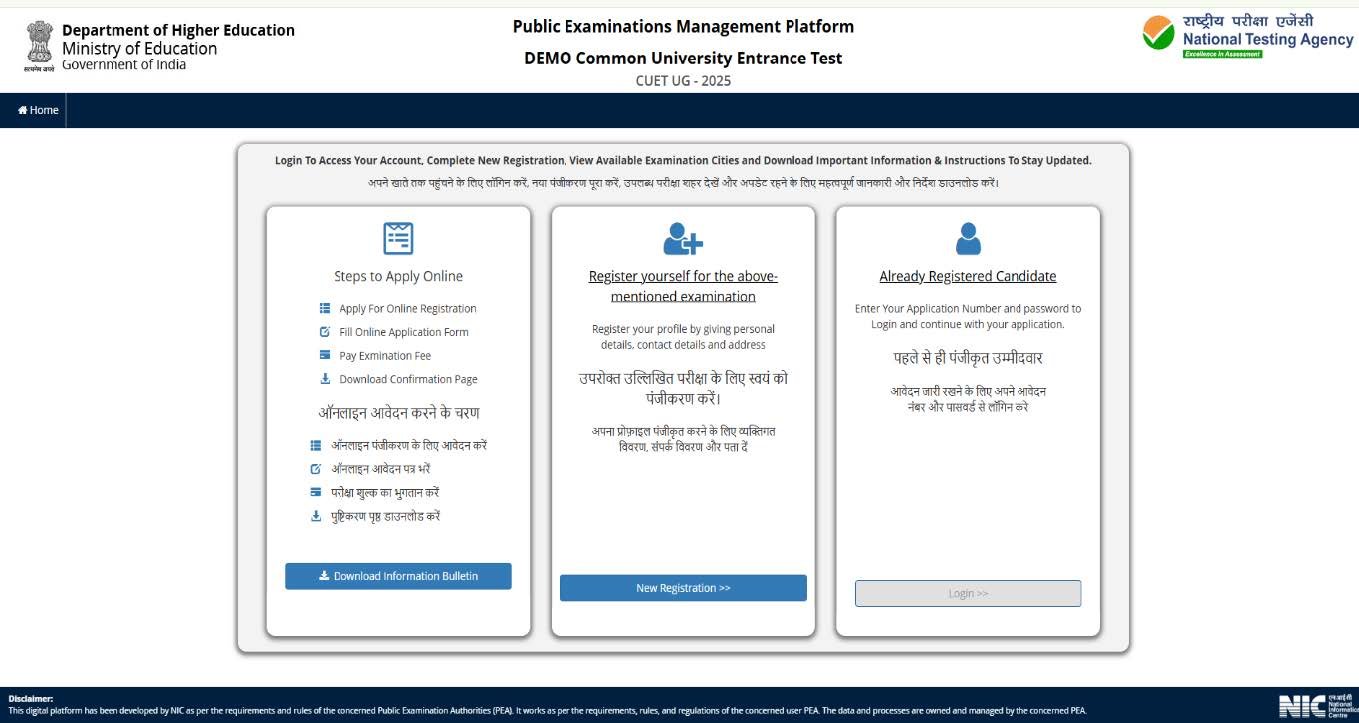Click 'CUET UG - 2025' text

tap(683, 81)
